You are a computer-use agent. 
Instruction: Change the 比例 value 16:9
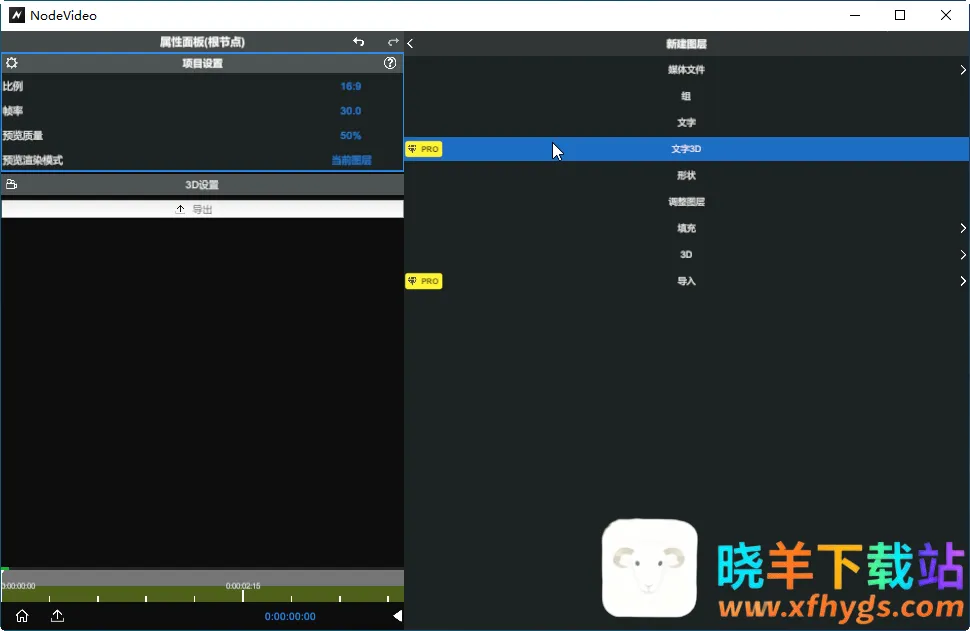(350, 87)
